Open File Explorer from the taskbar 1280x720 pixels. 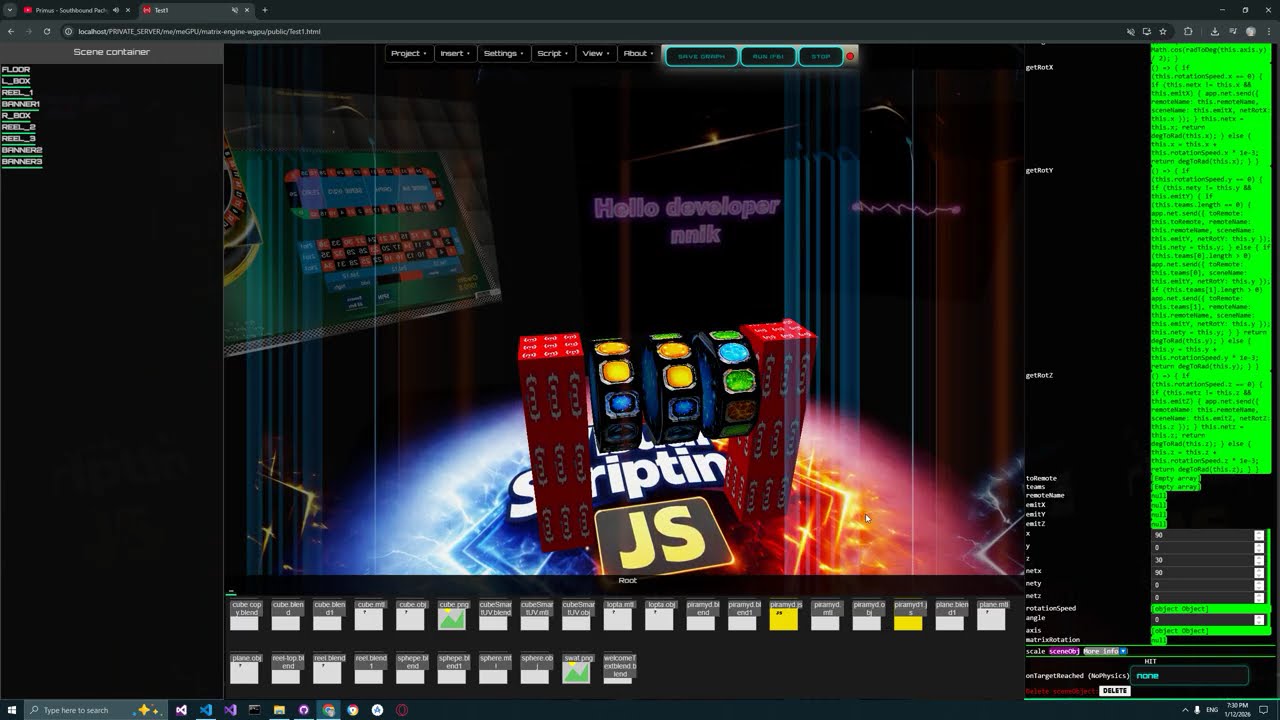279,710
